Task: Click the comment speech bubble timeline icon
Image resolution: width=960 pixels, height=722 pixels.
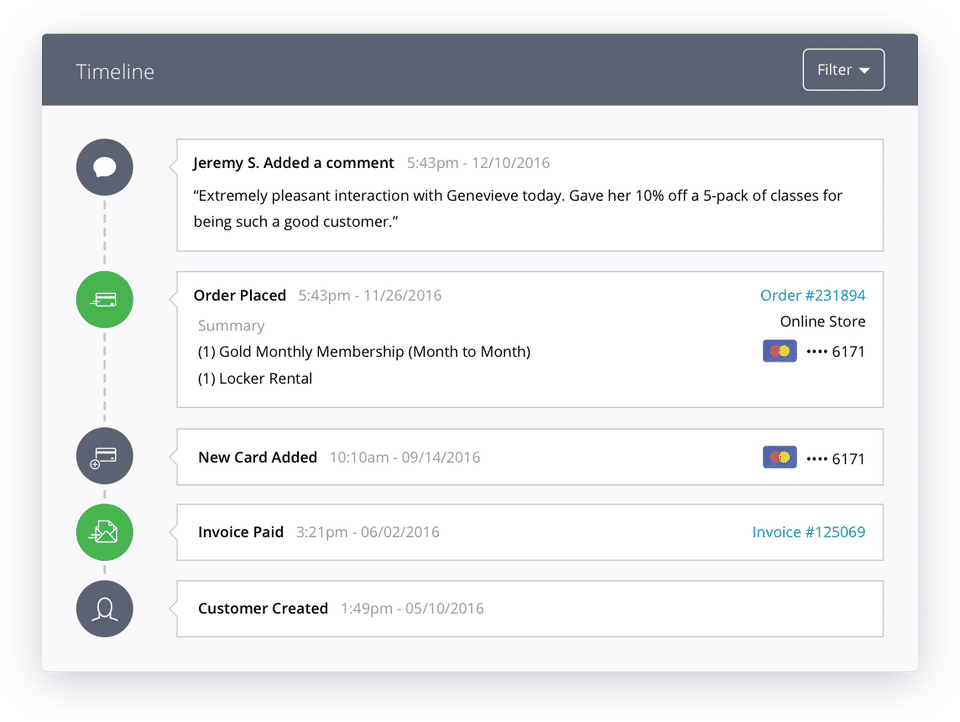Action: click(x=104, y=167)
